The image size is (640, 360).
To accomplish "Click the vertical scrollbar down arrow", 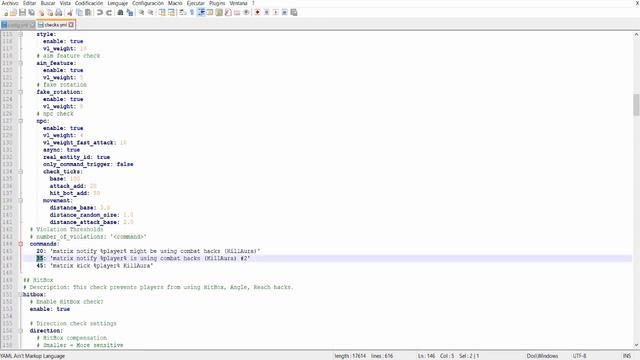I will click(x=636, y=345).
